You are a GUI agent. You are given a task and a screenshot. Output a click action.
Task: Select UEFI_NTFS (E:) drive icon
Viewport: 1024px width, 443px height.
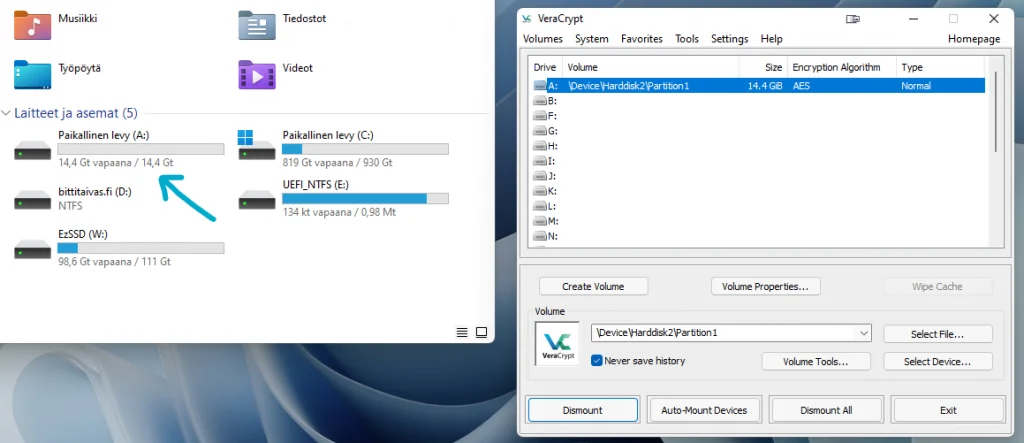[x=257, y=199]
